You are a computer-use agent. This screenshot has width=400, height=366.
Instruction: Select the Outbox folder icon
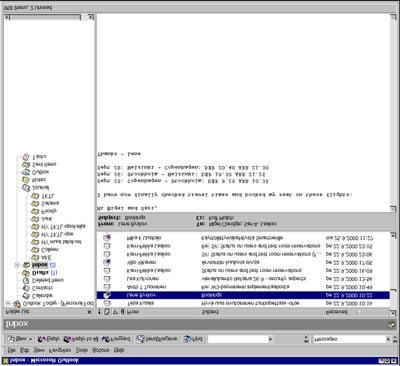[x=26, y=172]
